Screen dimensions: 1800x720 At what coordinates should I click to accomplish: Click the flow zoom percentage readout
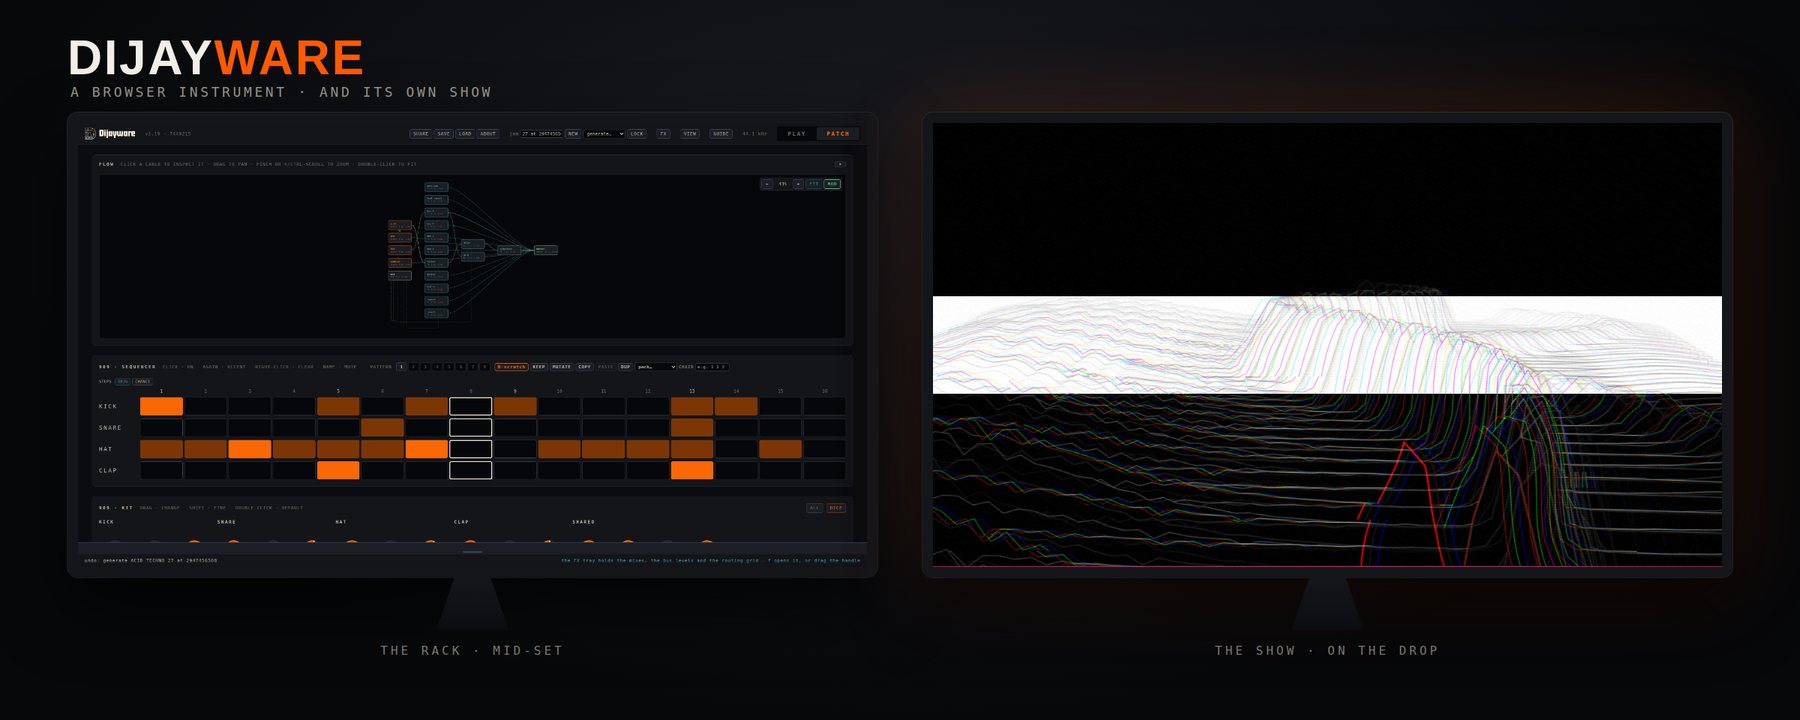click(783, 184)
